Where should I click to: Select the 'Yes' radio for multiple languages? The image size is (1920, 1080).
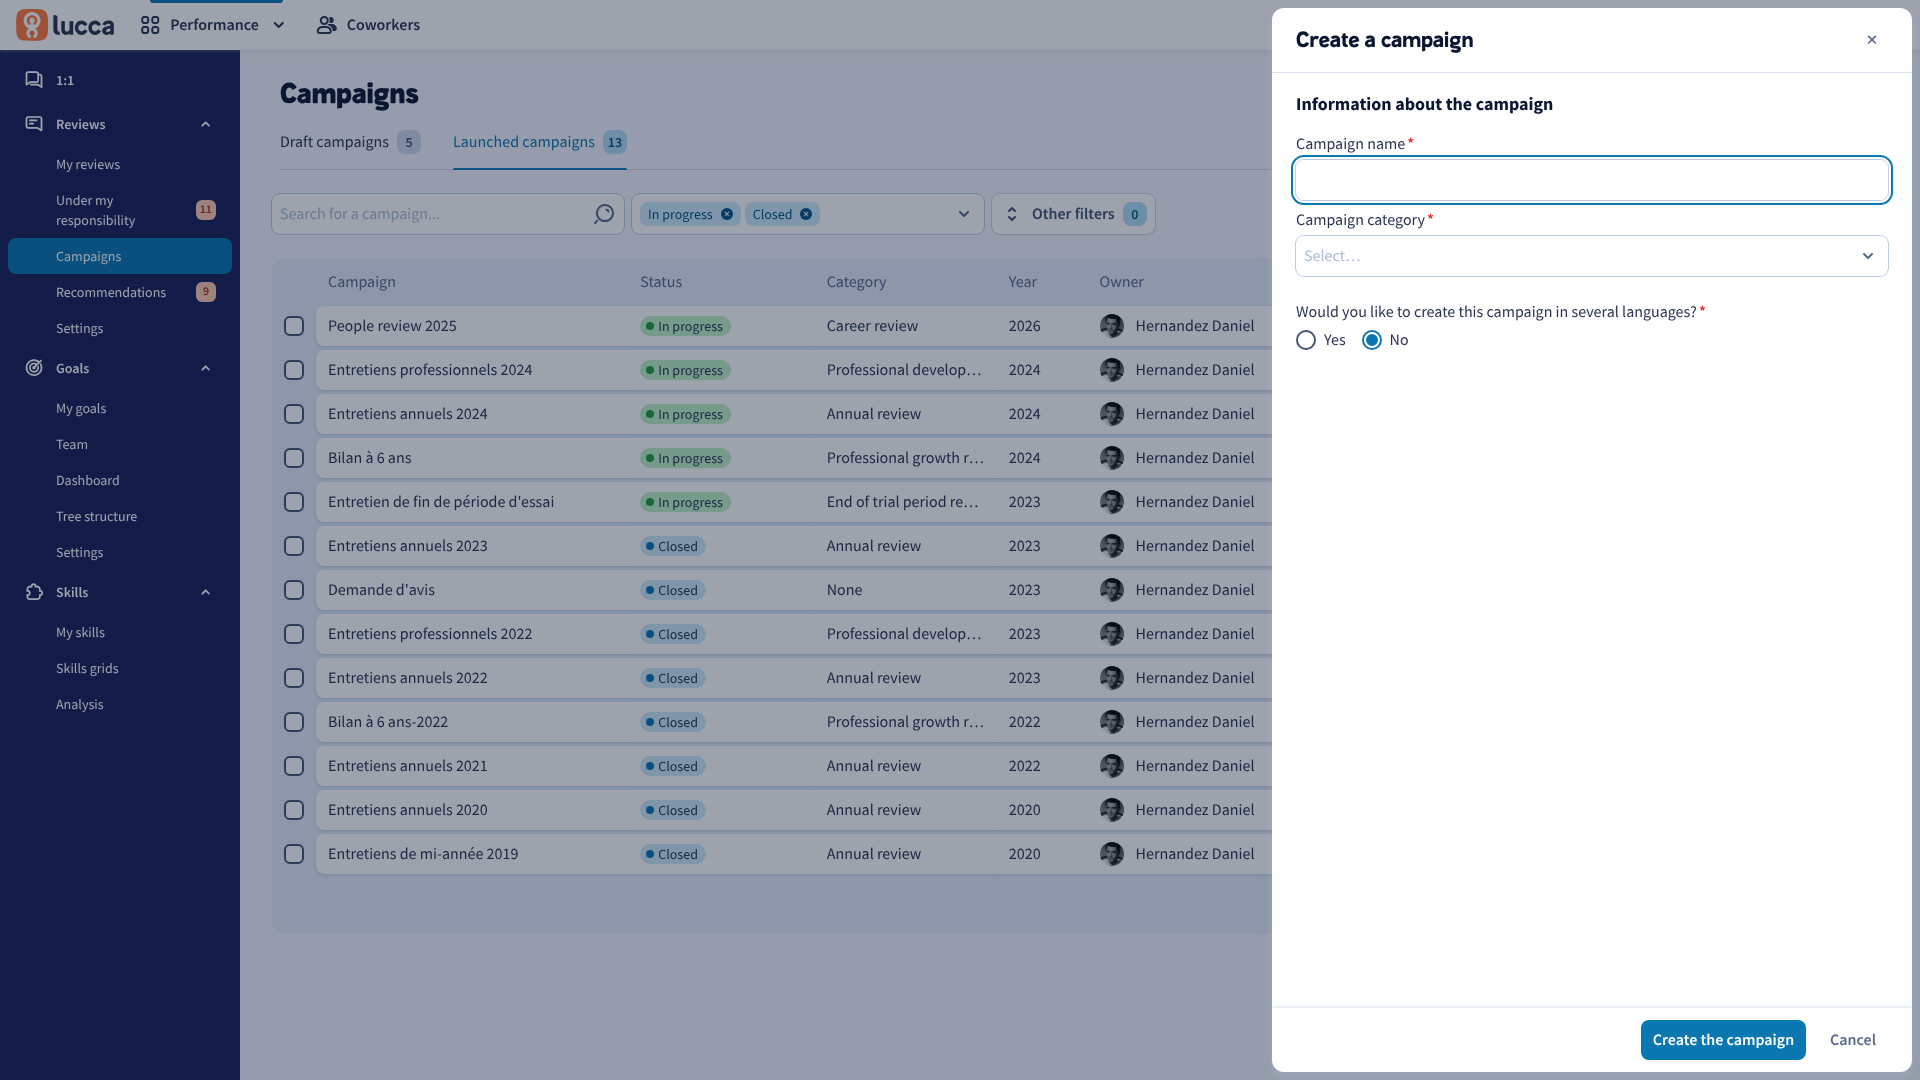(x=1306, y=340)
